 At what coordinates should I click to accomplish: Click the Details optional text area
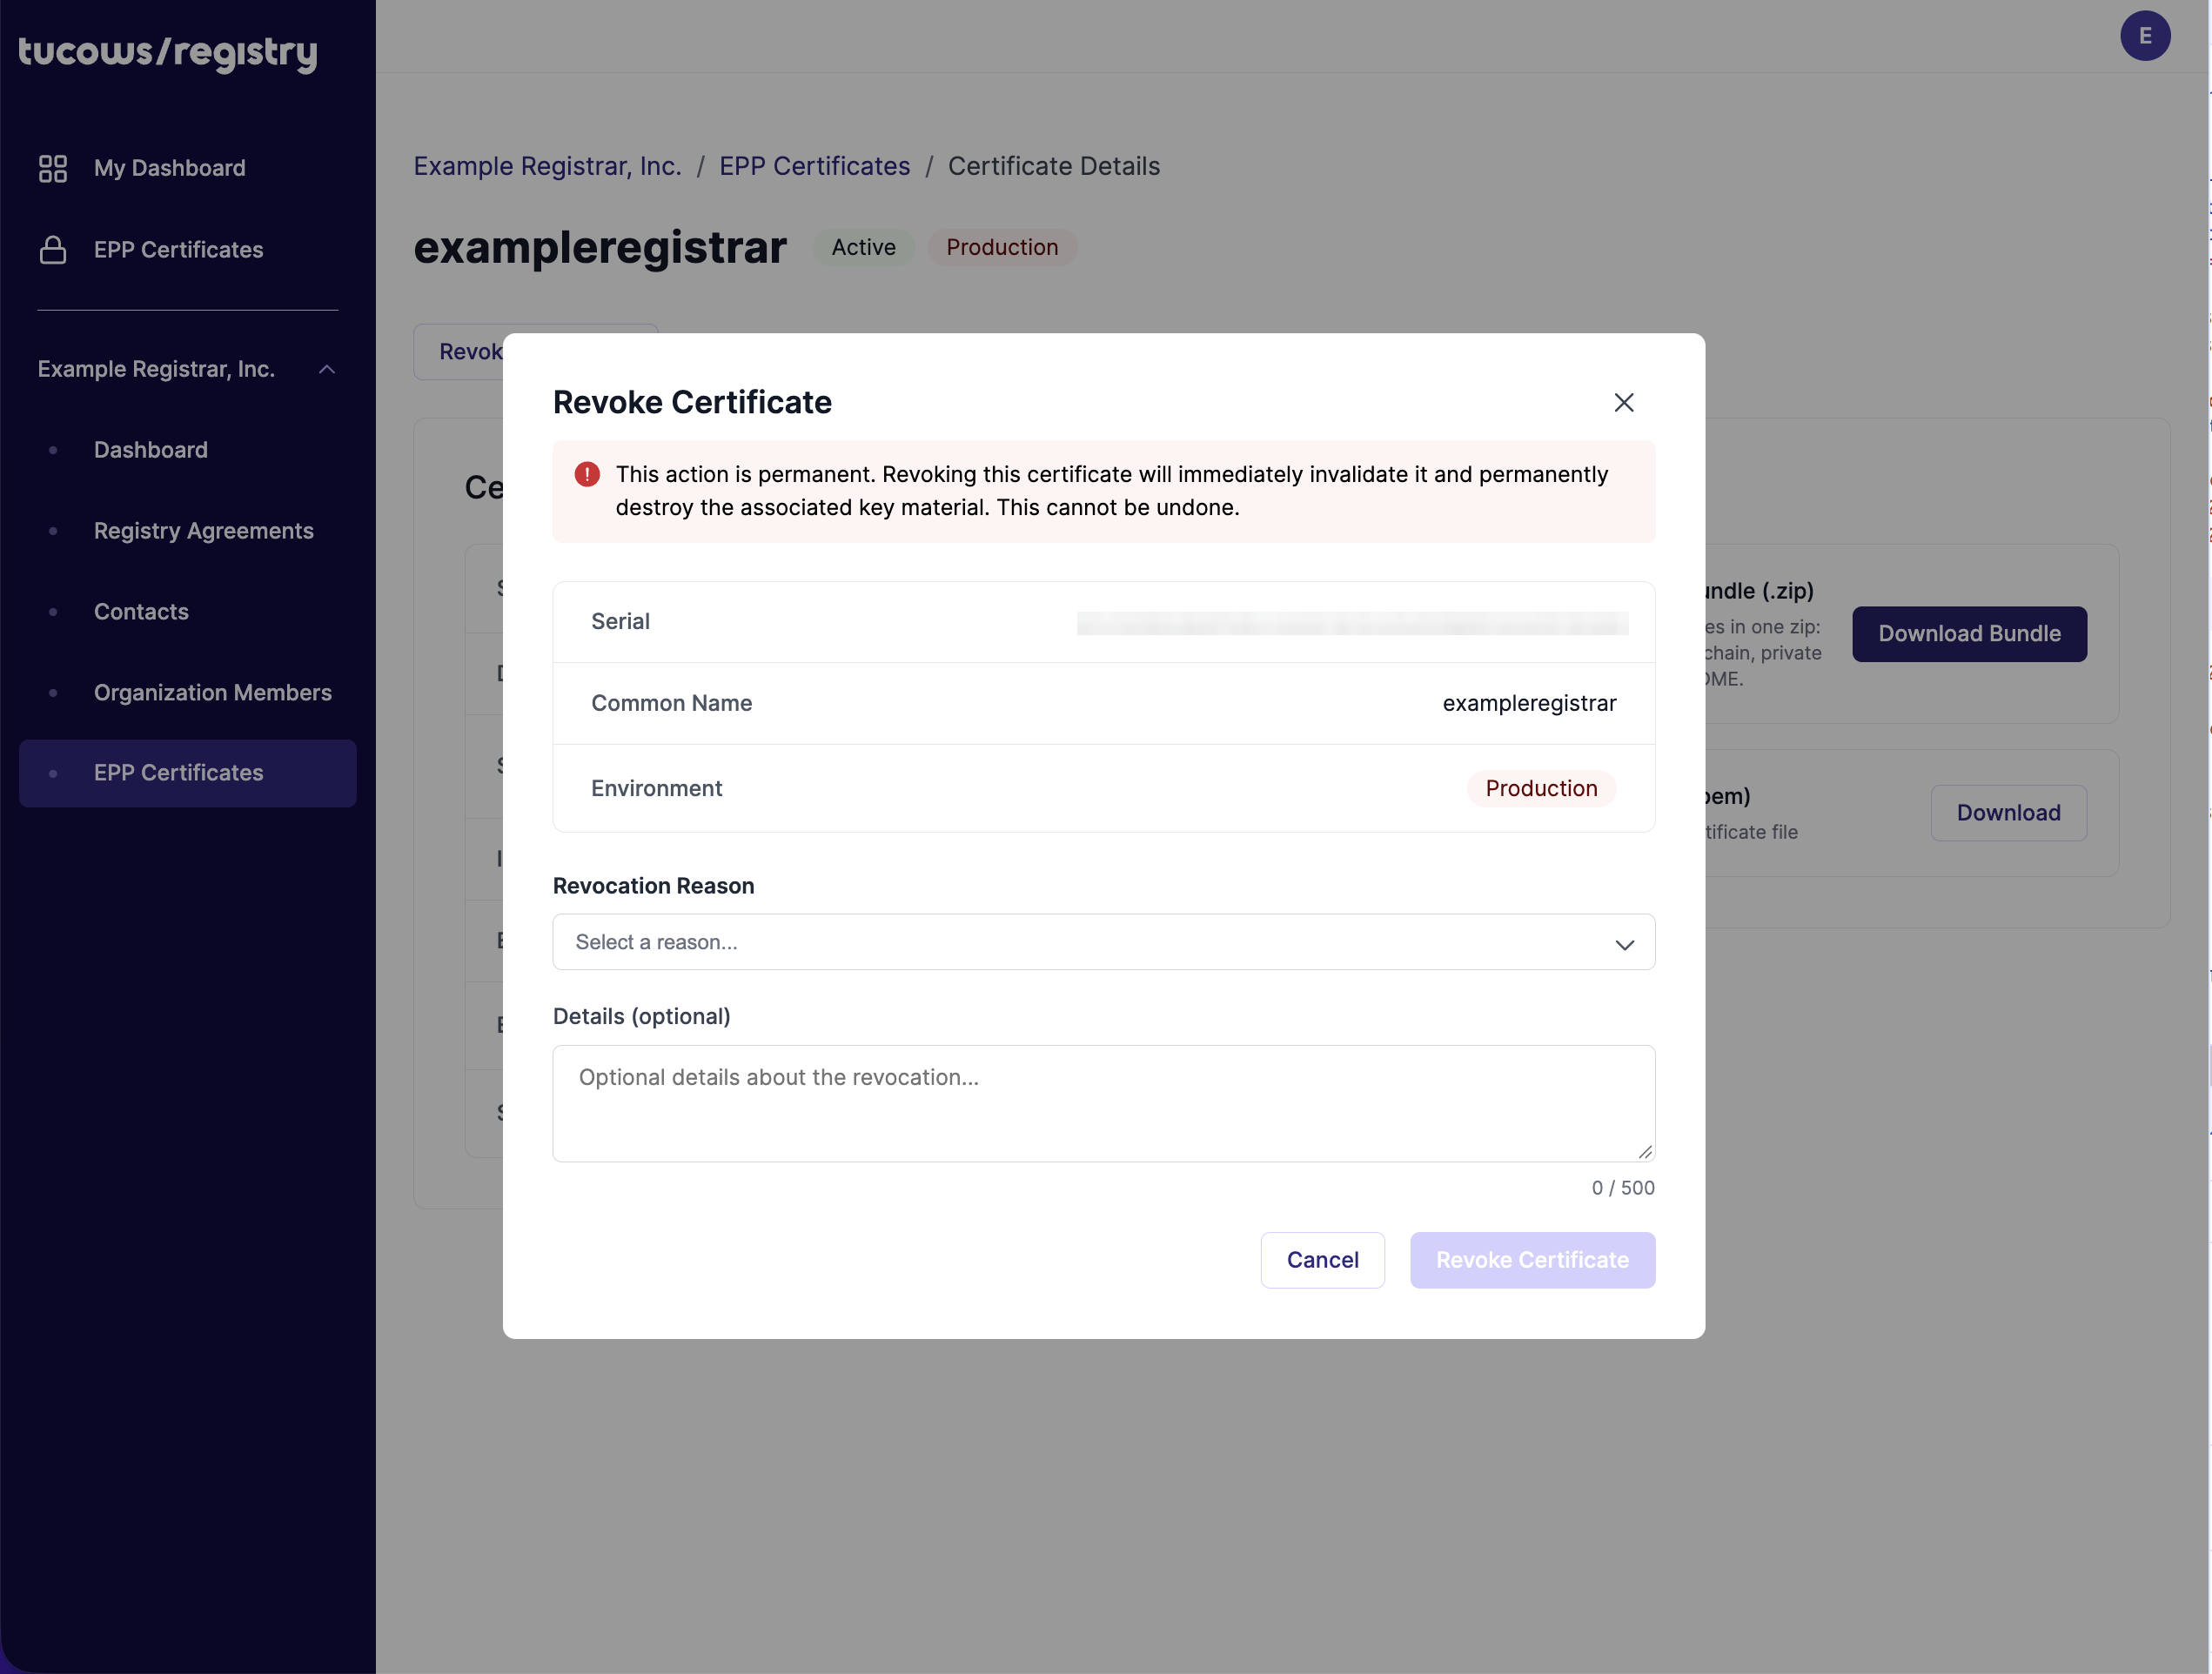pos(1103,1103)
